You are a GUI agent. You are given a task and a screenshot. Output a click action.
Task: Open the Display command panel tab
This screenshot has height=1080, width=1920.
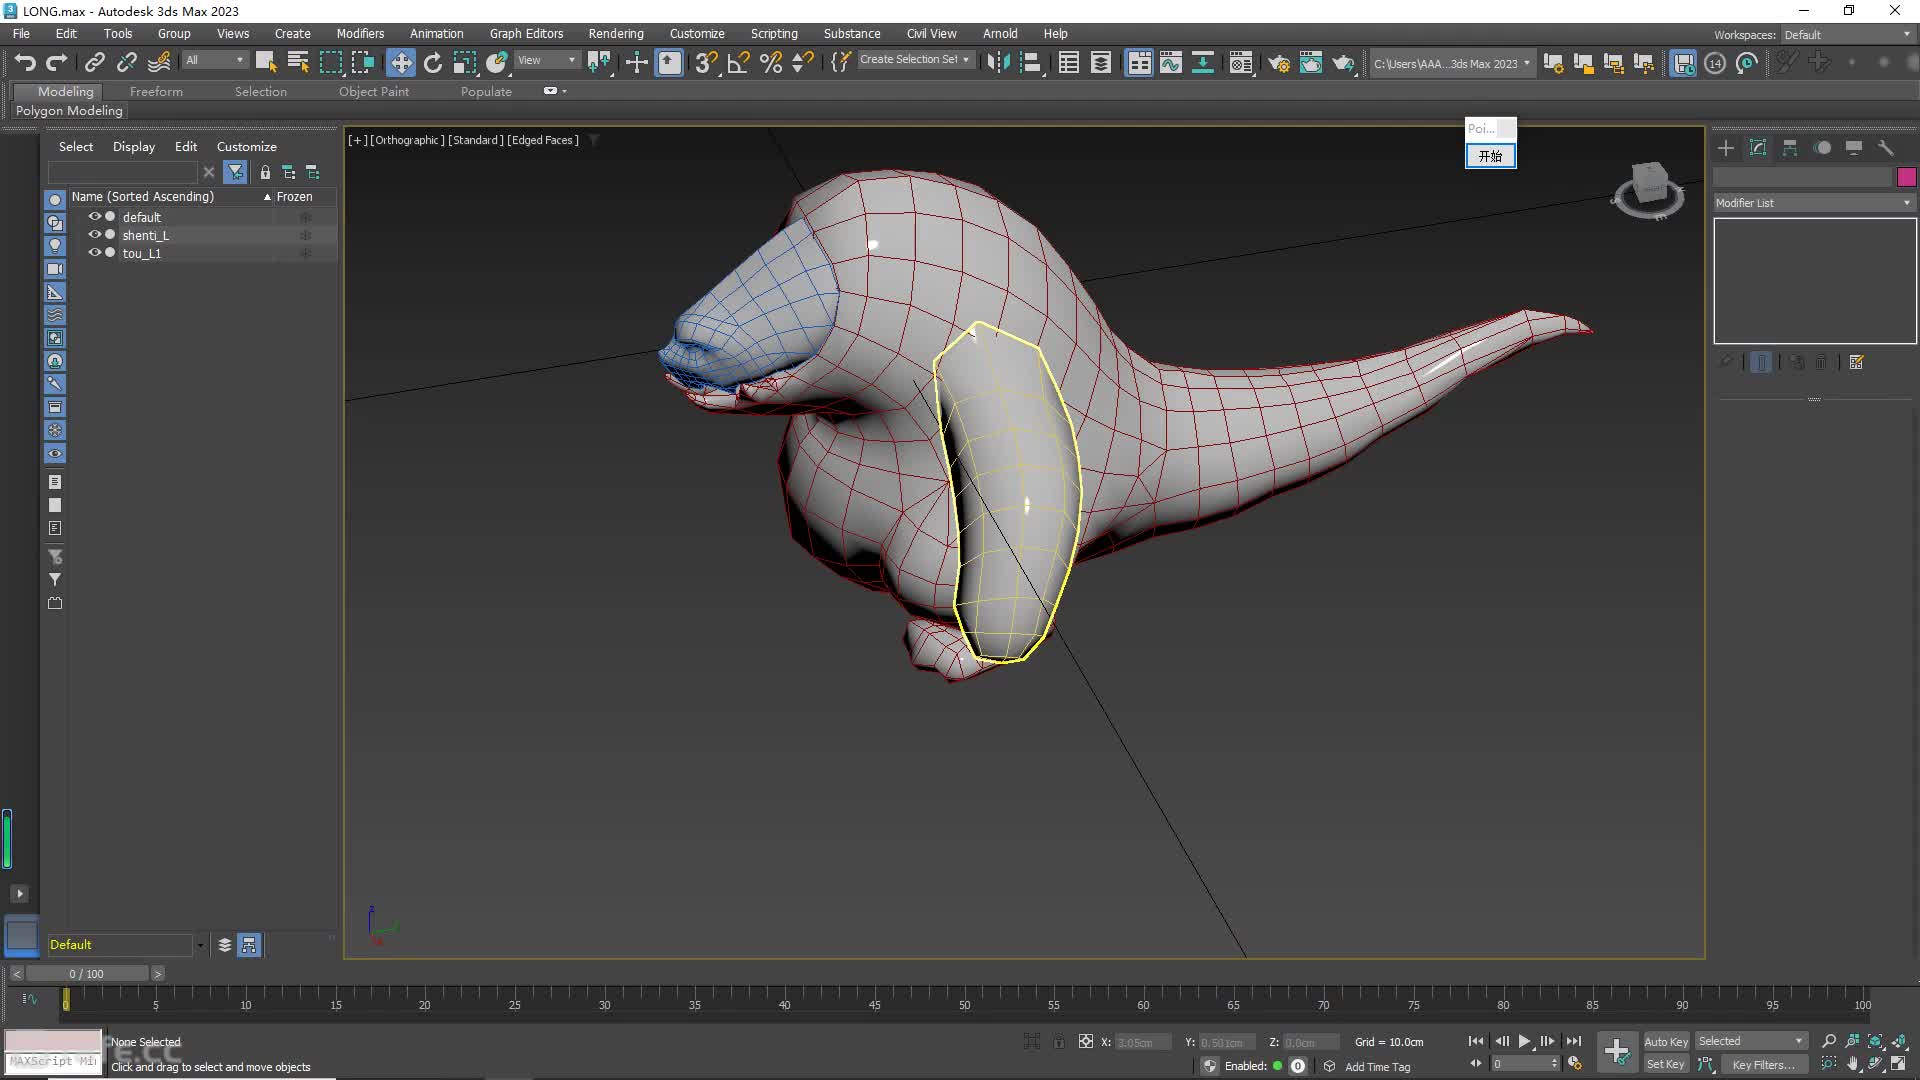click(x=1854, y=148)
